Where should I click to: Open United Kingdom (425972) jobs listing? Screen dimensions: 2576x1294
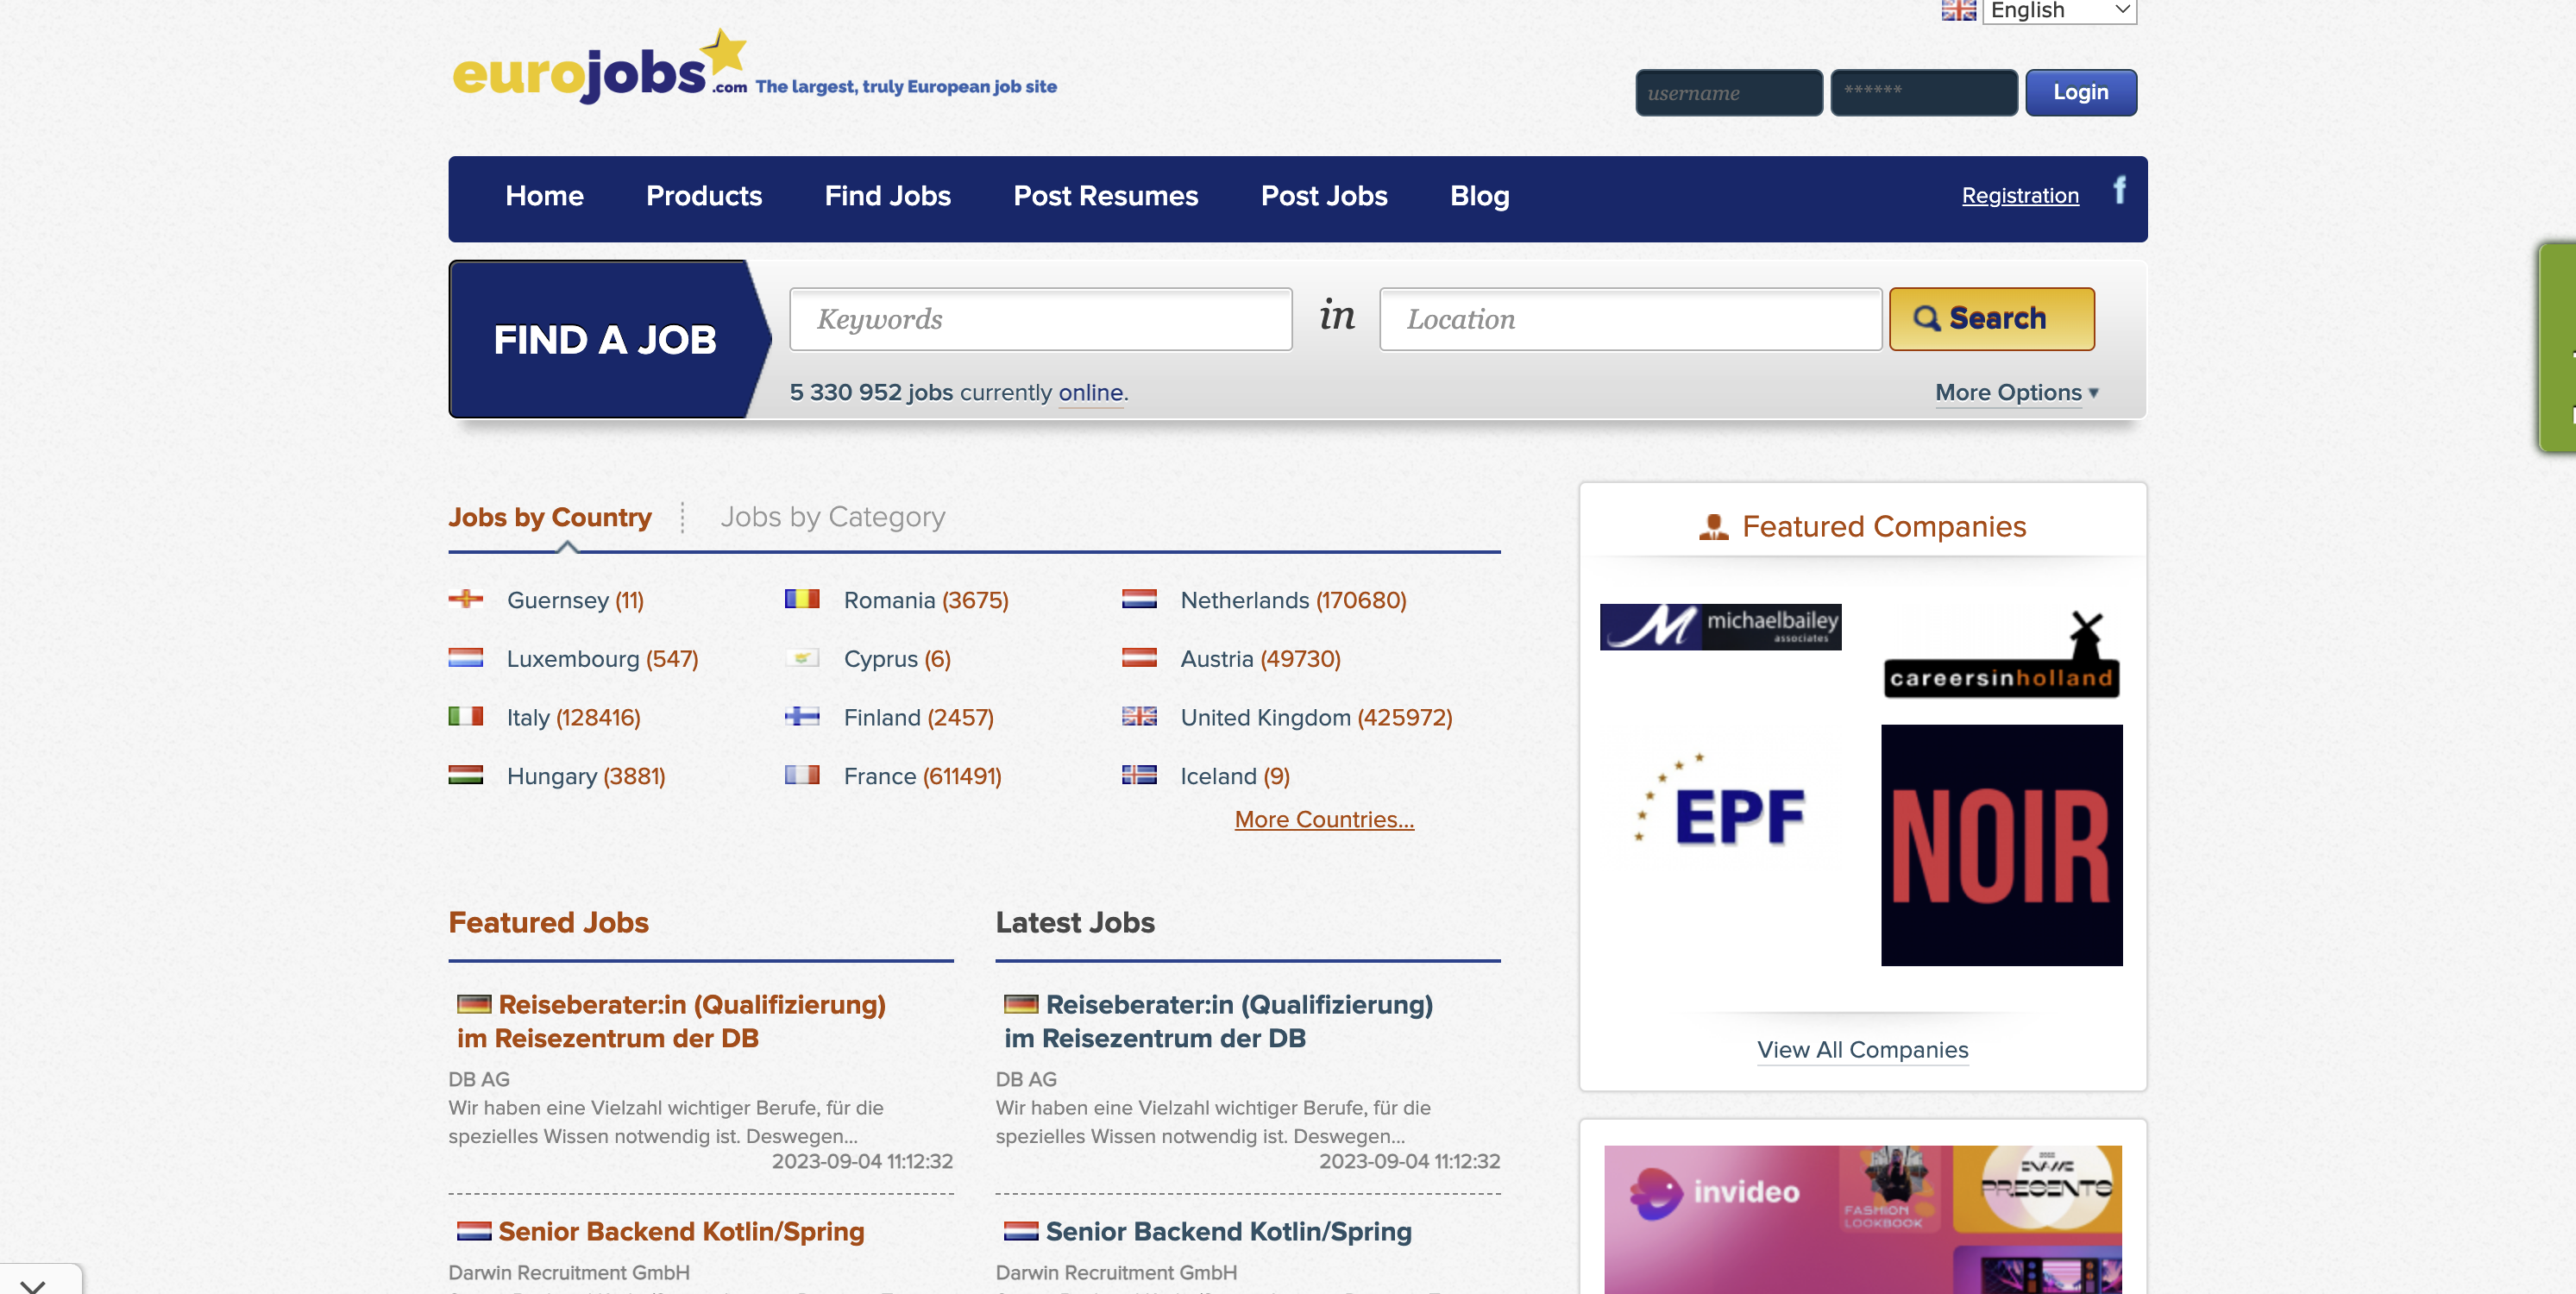click(x=1316, y=718)
